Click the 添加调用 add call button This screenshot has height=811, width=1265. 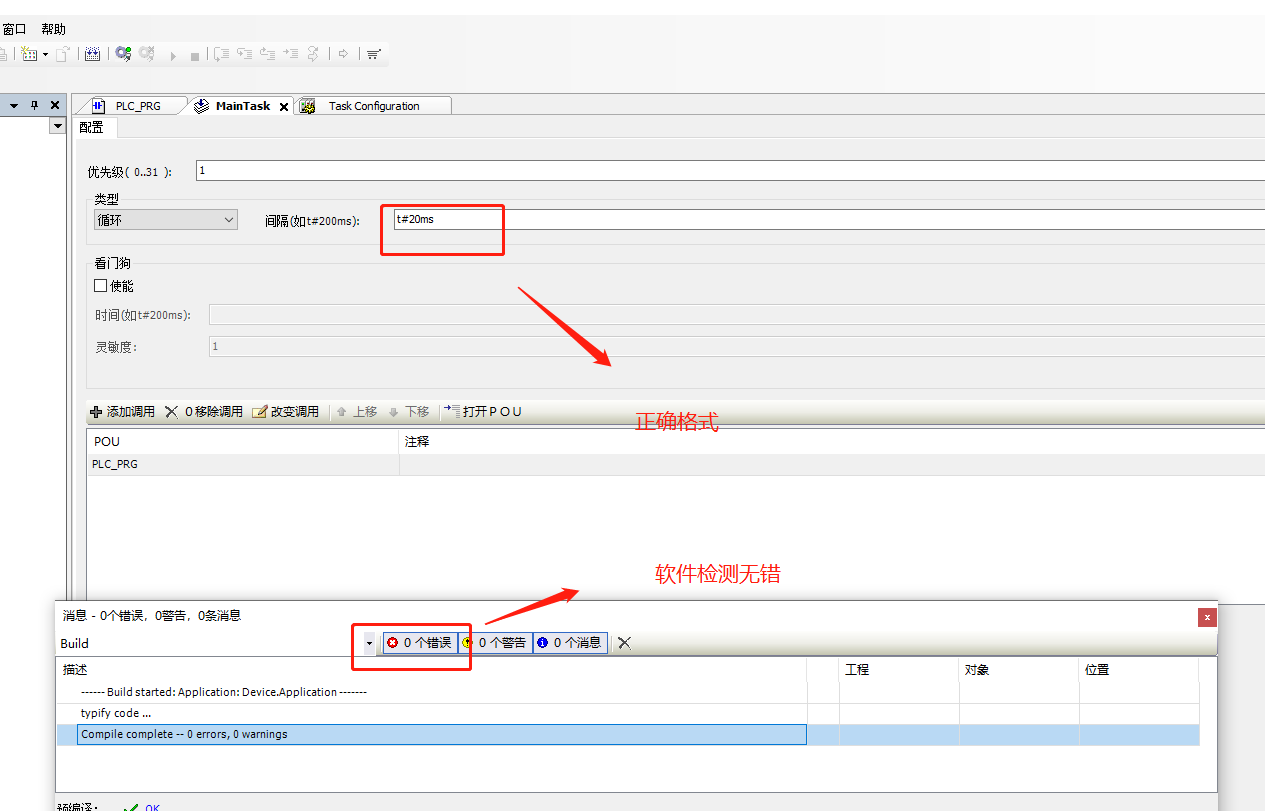point(122,412)
